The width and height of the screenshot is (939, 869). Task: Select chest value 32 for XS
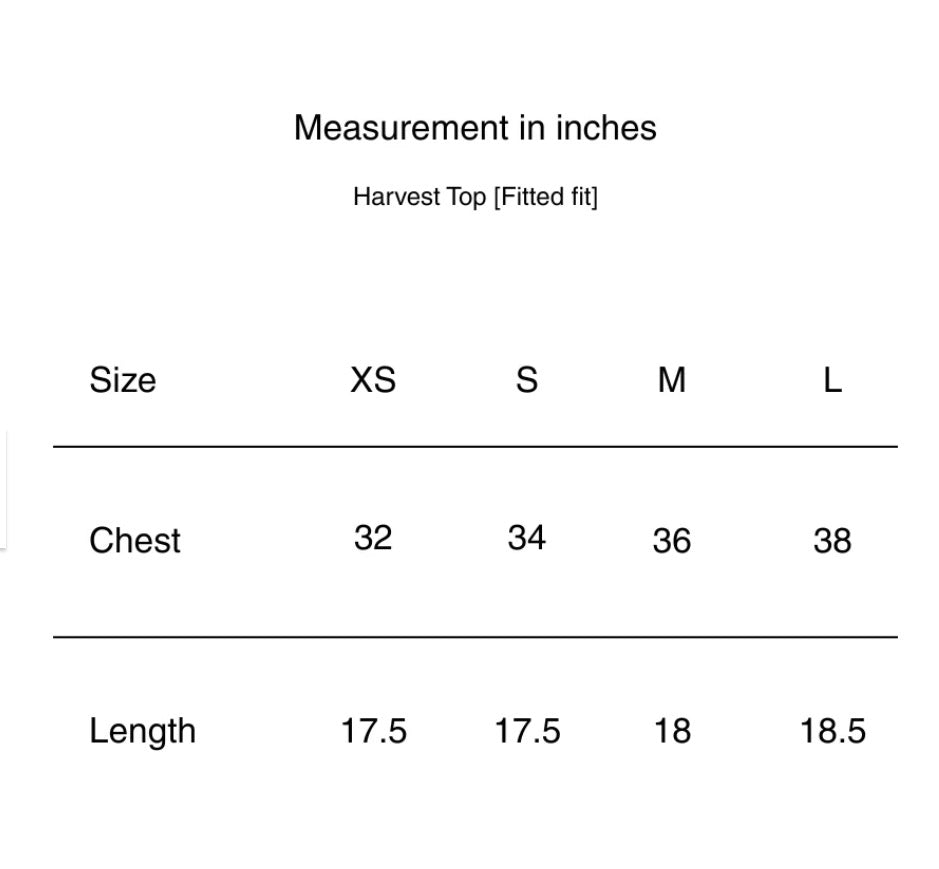tap(373, 538)
